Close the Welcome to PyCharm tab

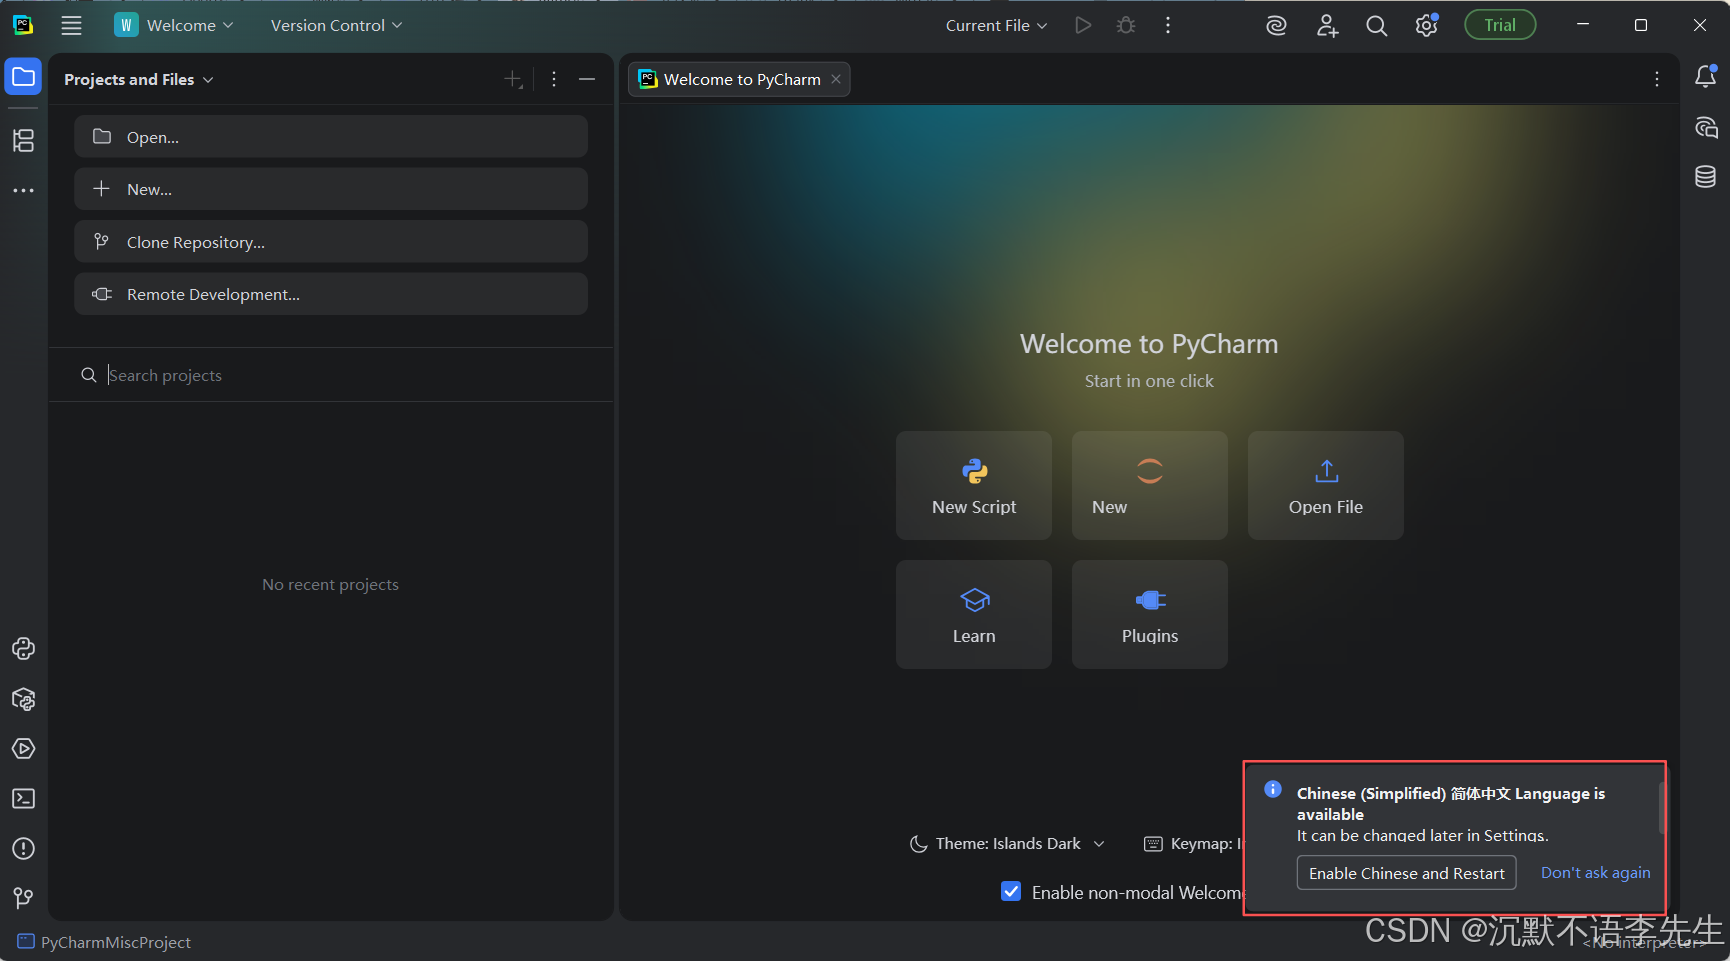tap(836, 79)
